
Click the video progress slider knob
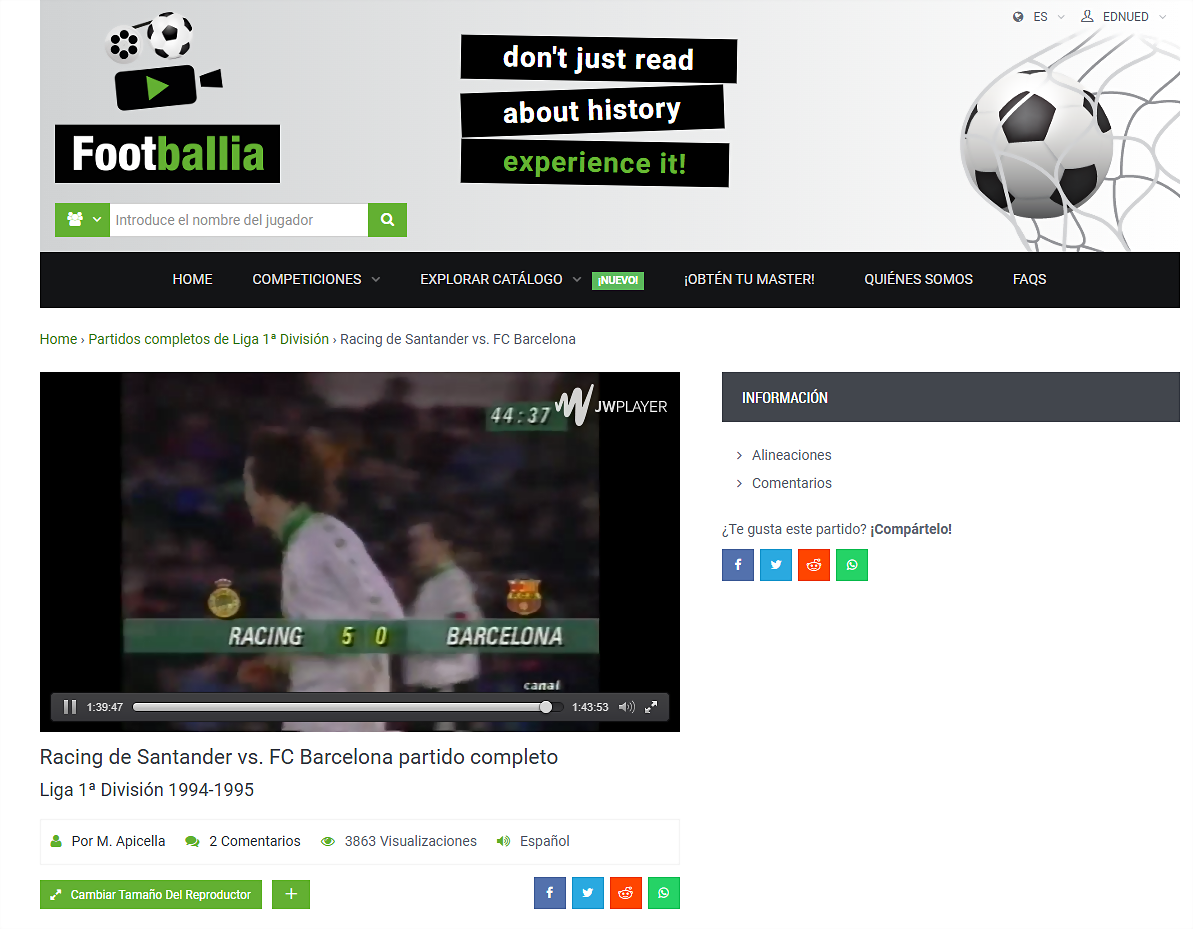(546, 707)
